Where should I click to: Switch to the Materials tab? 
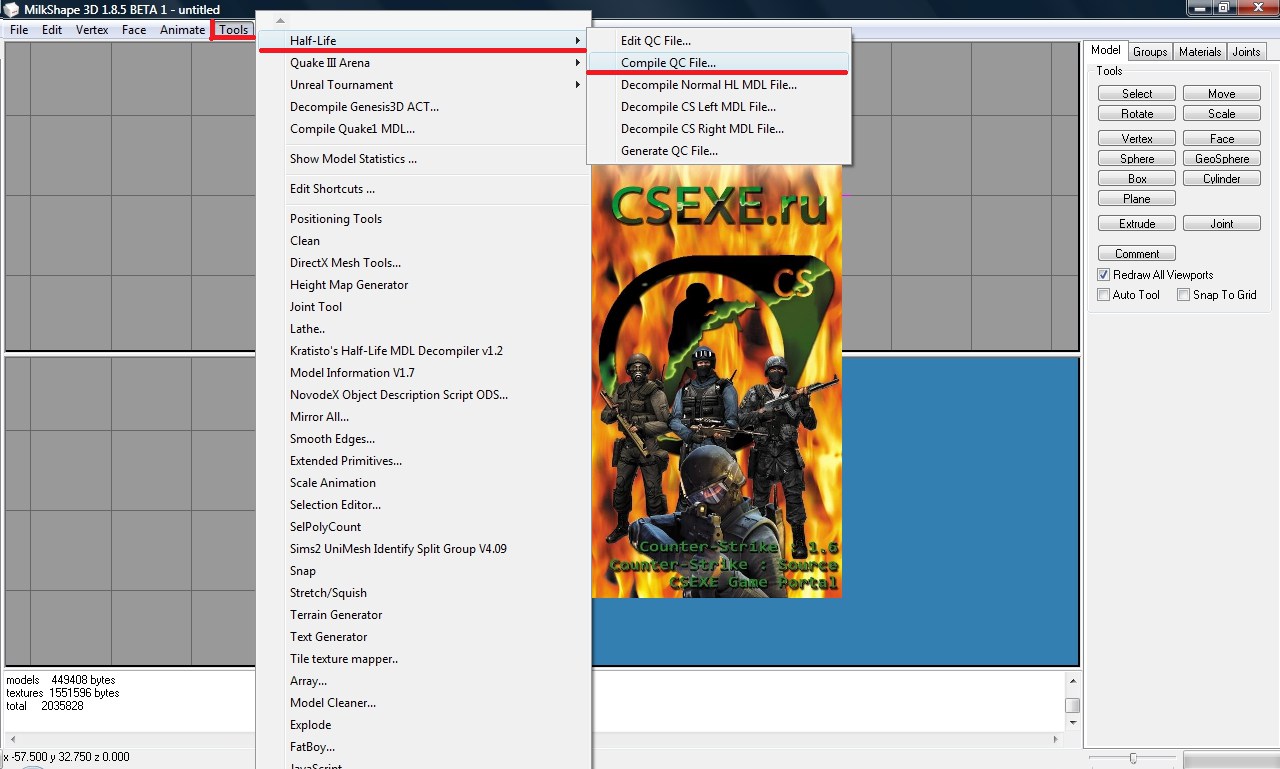click(1200, 52)
